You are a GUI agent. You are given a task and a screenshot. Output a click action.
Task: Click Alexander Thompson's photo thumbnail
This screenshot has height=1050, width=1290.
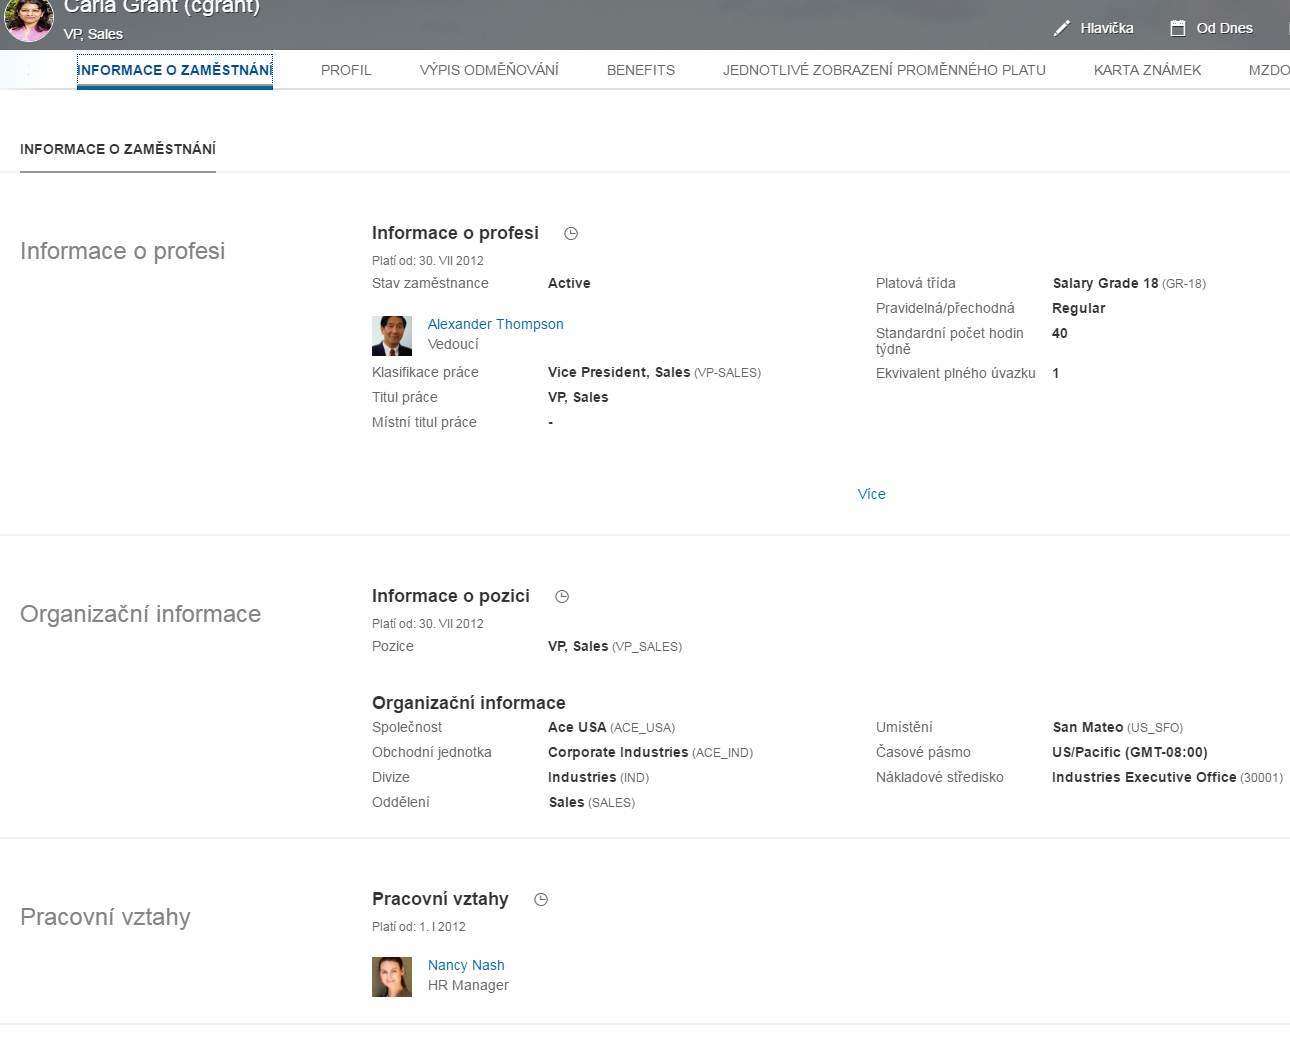point(392,336)
